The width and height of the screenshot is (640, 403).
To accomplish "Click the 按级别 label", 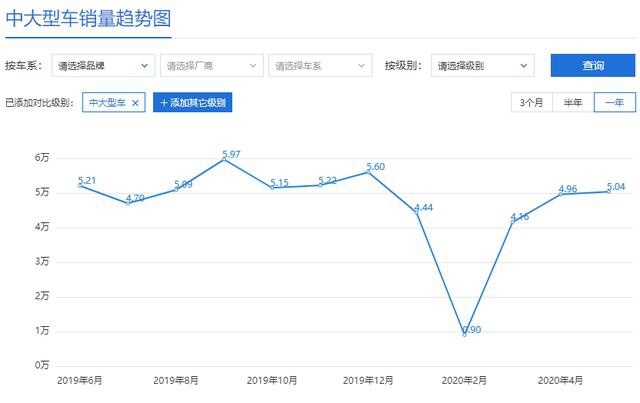I will tap(403, 65).
